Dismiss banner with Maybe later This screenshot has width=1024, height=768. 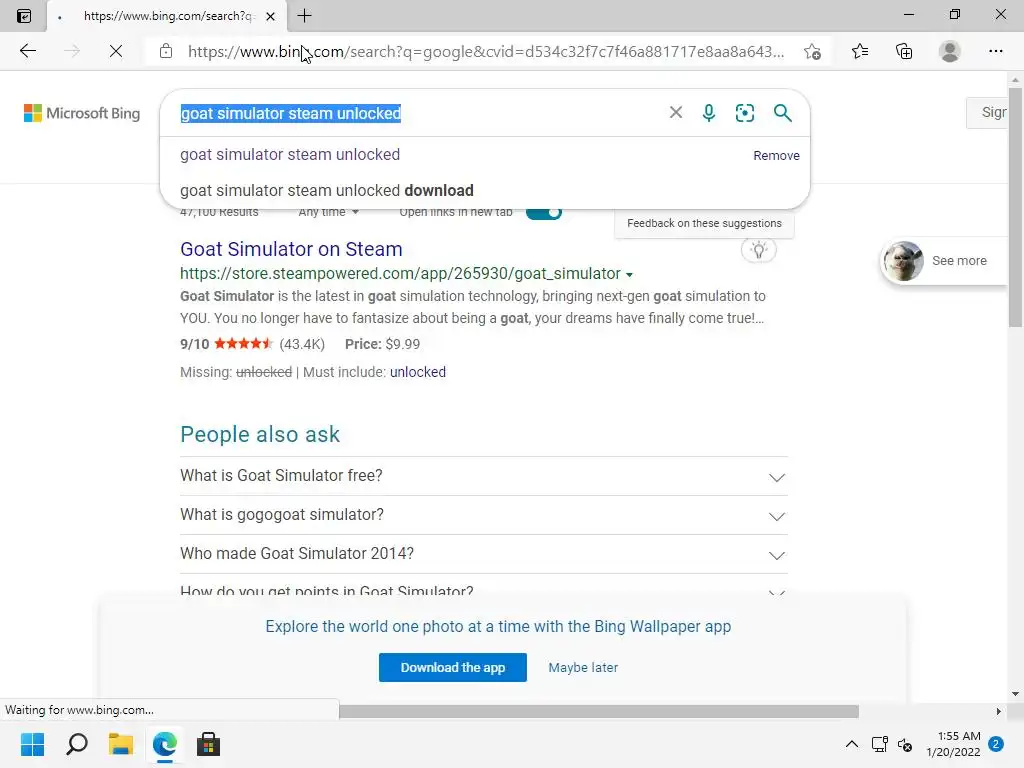(x=583, y=667)
